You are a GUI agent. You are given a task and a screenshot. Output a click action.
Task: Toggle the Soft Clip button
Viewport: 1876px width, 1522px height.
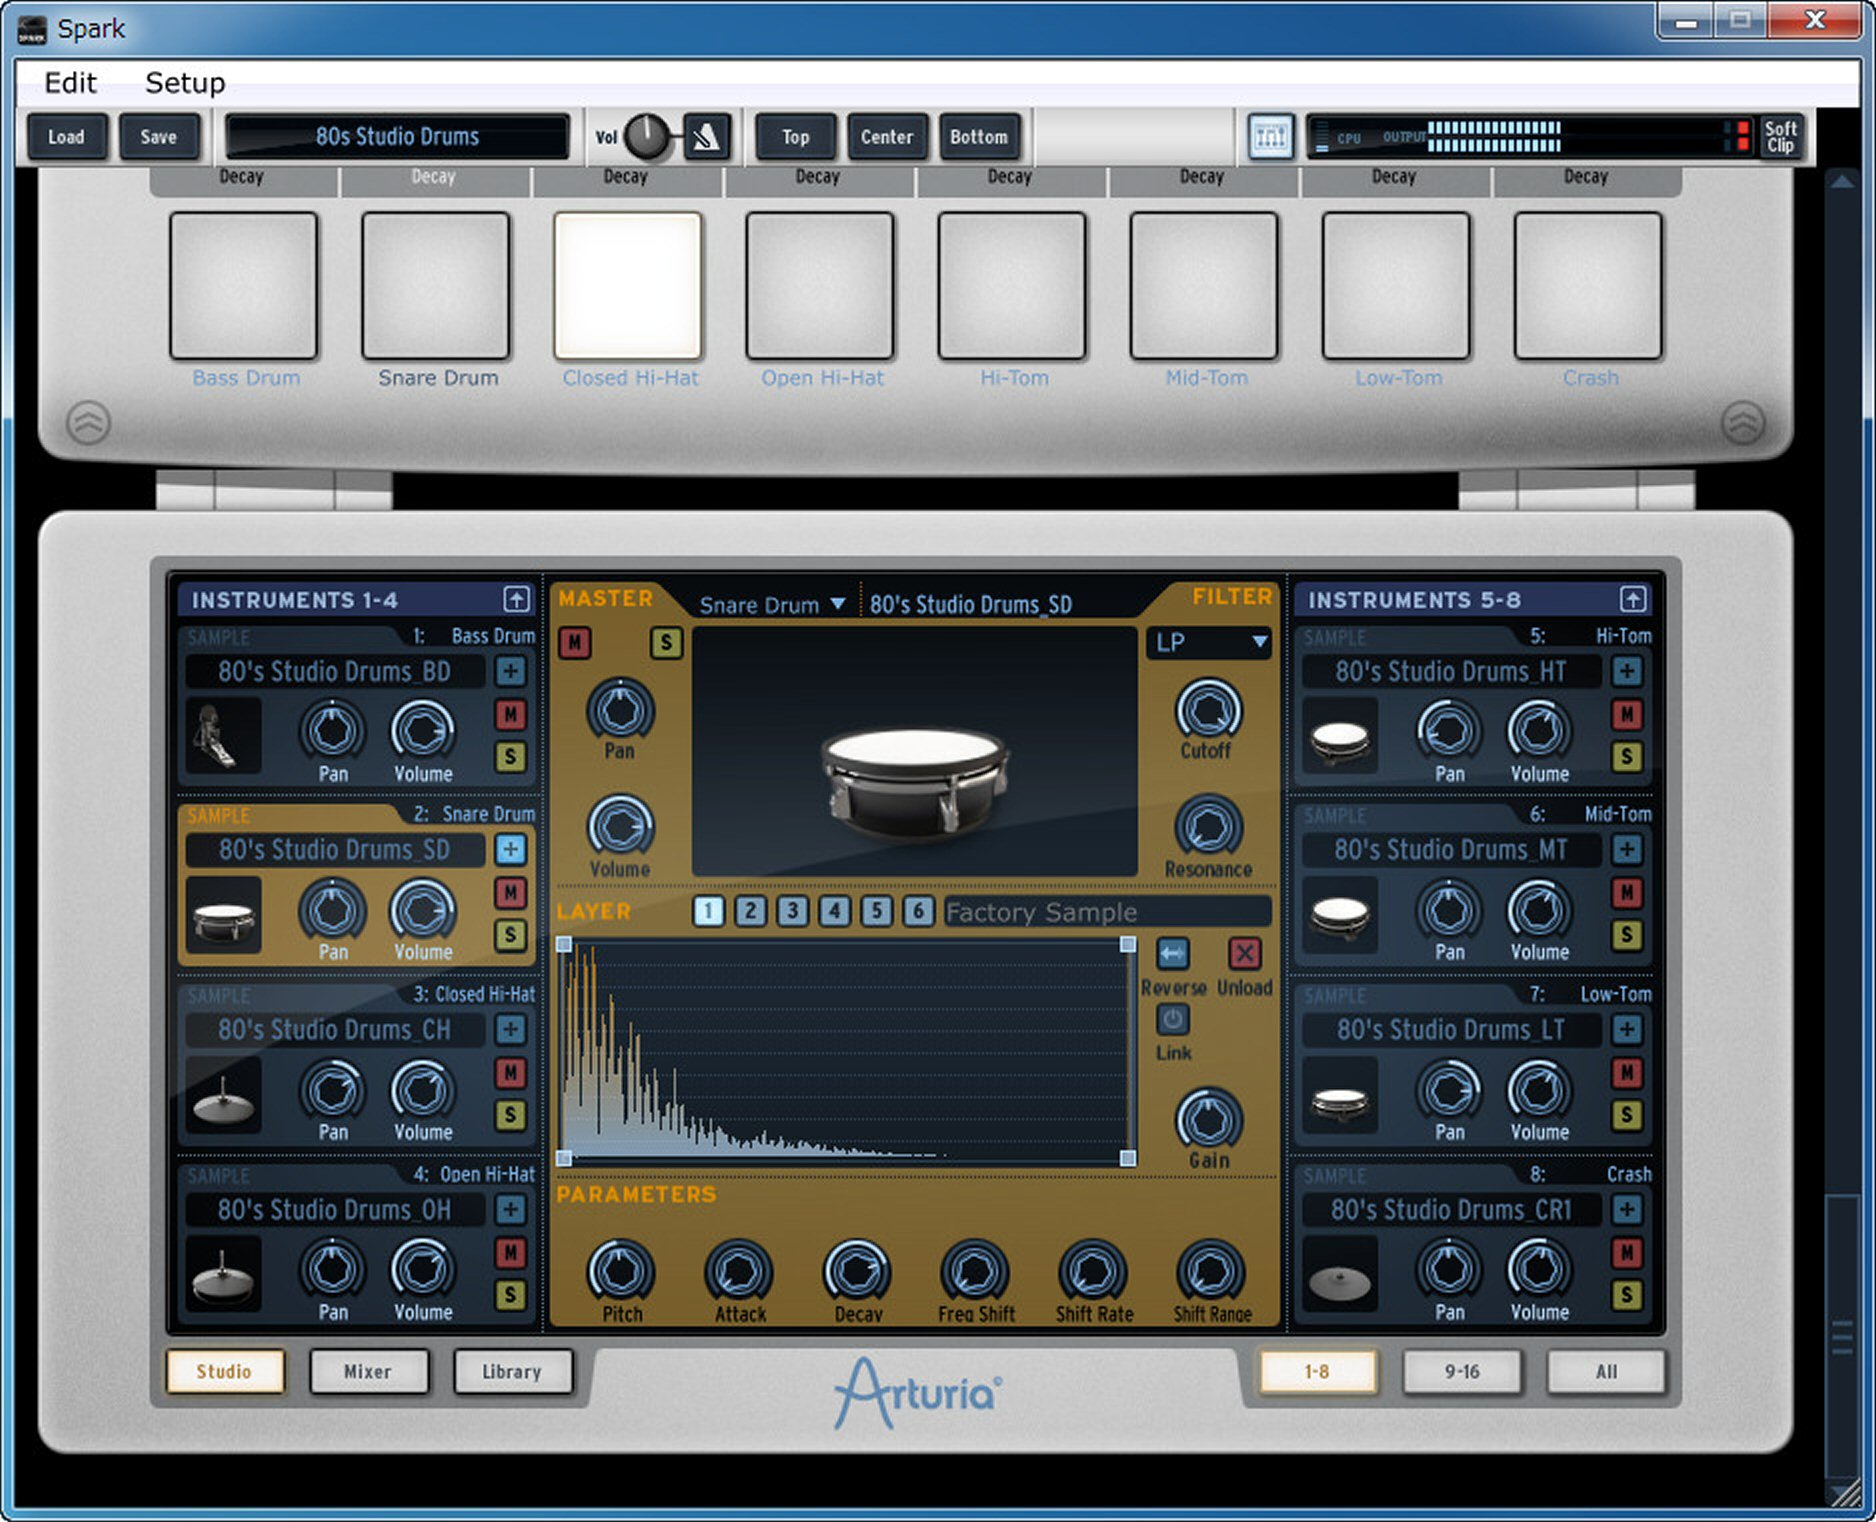[x=1781, y=137]
